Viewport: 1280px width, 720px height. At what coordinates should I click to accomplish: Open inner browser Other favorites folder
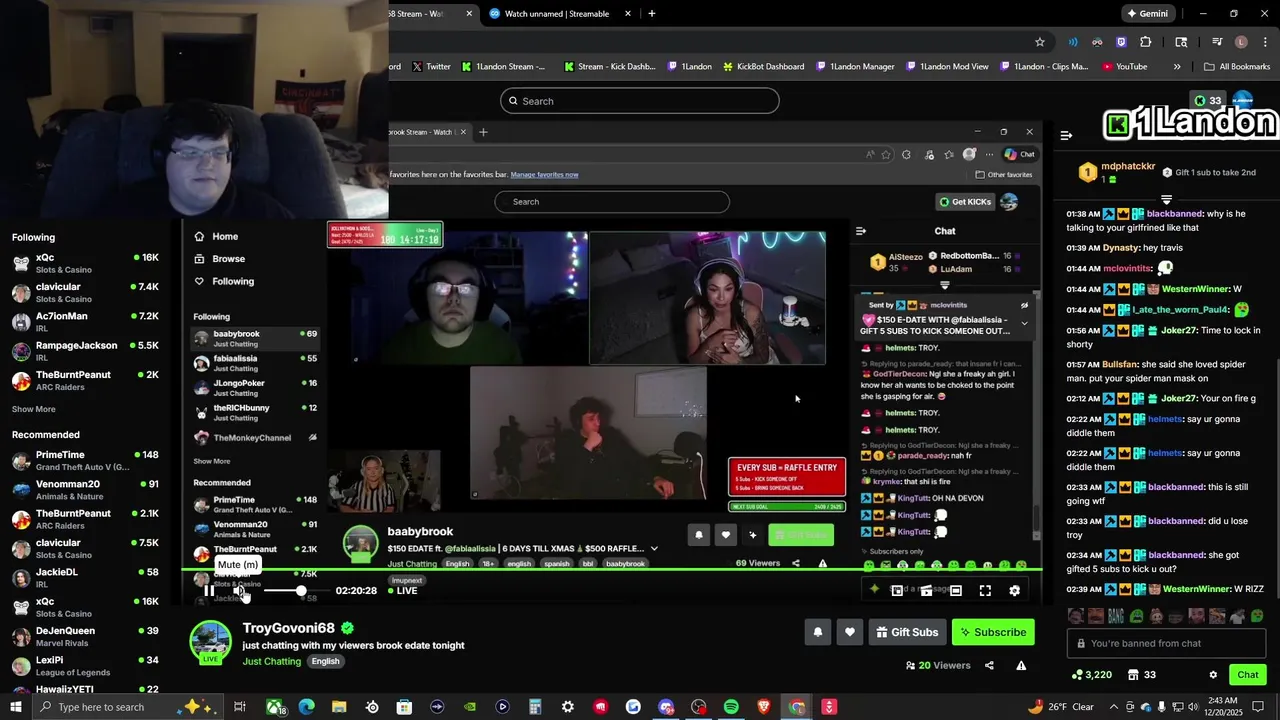click(x=1004, y=174)
